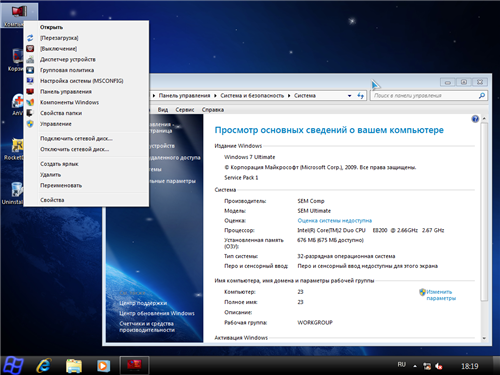Click the 18:19 taskbar clock
This screenshot has width=500, height=375.
tap(470, 366)
